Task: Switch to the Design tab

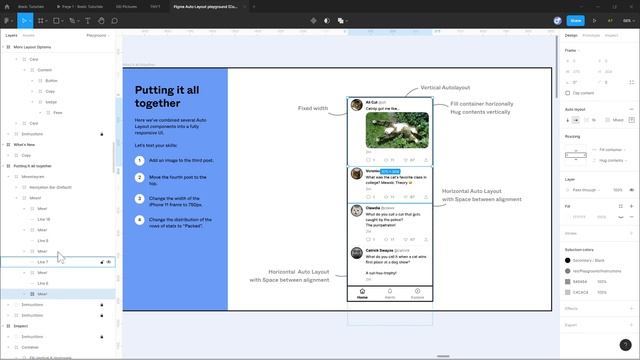Action: [x=571, y=36]
